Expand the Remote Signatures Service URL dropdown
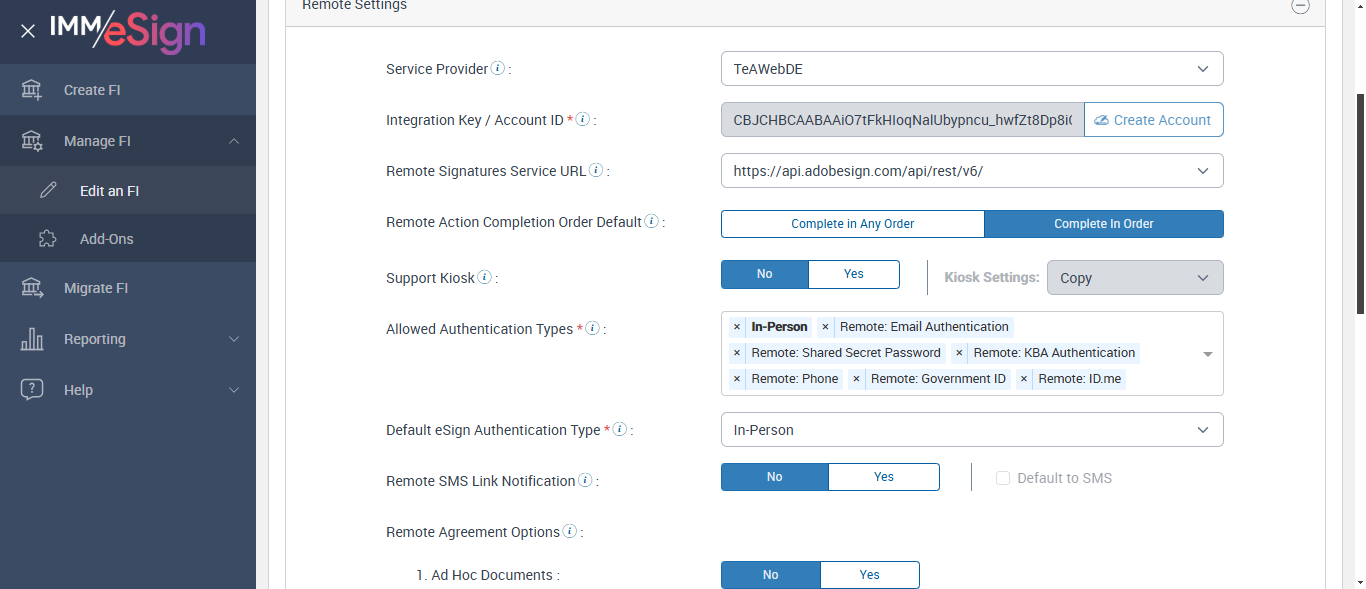The width and height of the screenshot is (1366, 589). [x=971, y=171]
